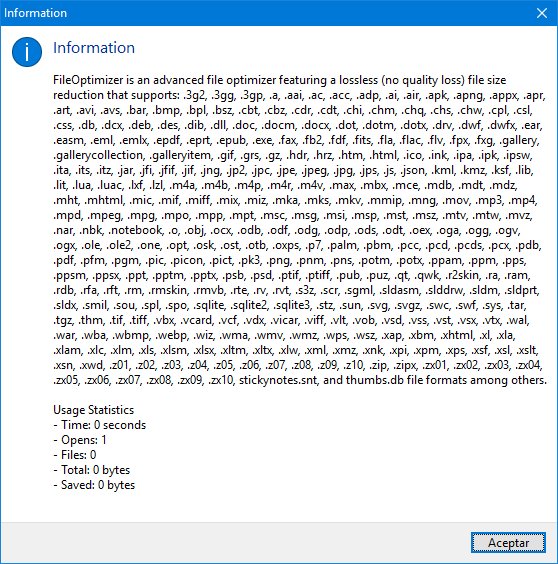Click the Saved: 0 bytes line
The image size is (558, 564).
pyautogui.click(x=94, y=485)
